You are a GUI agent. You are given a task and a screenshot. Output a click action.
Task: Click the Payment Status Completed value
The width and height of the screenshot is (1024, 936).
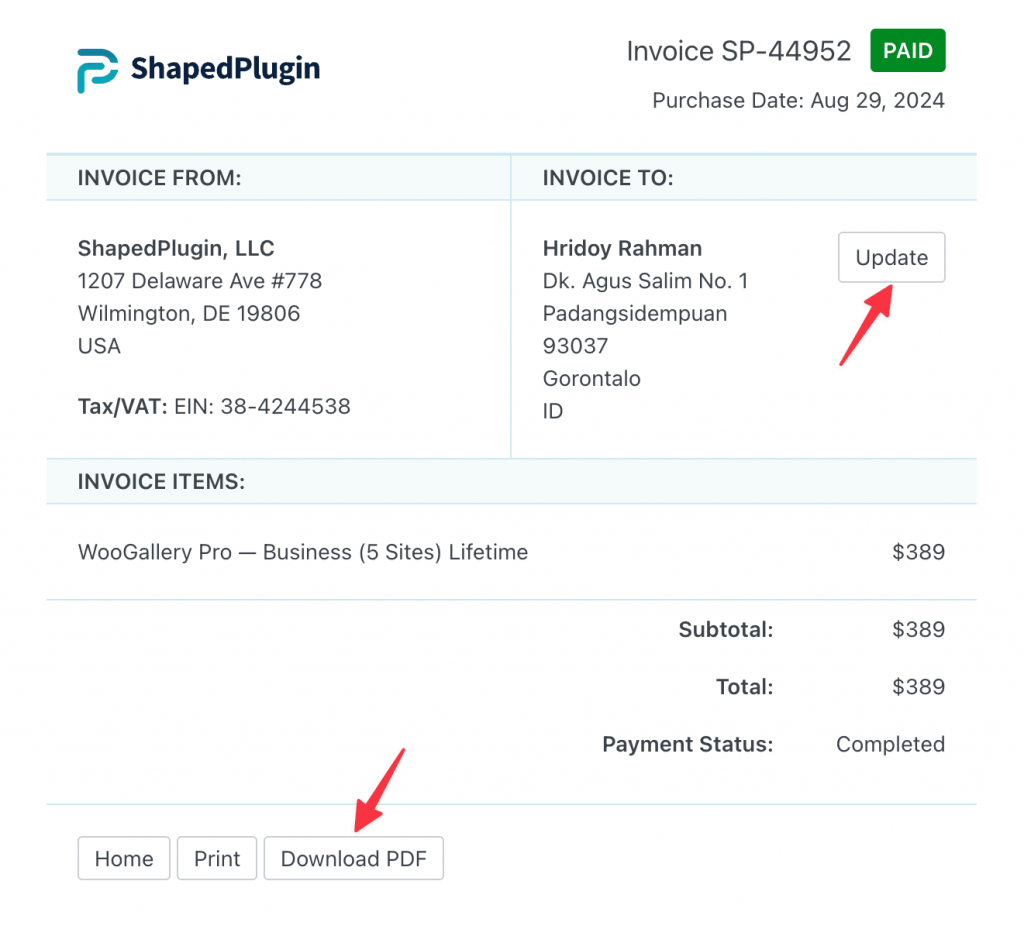(890, 744)
